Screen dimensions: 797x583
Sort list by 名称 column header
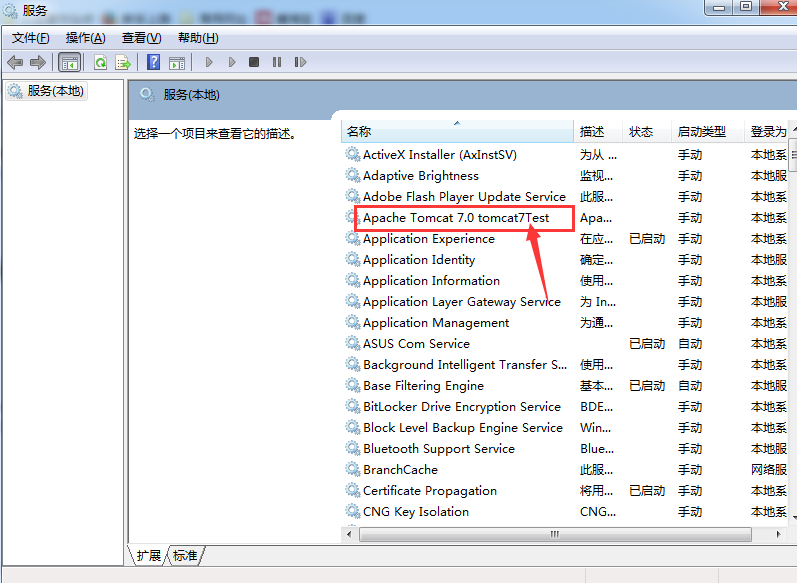tap(359, 132)
